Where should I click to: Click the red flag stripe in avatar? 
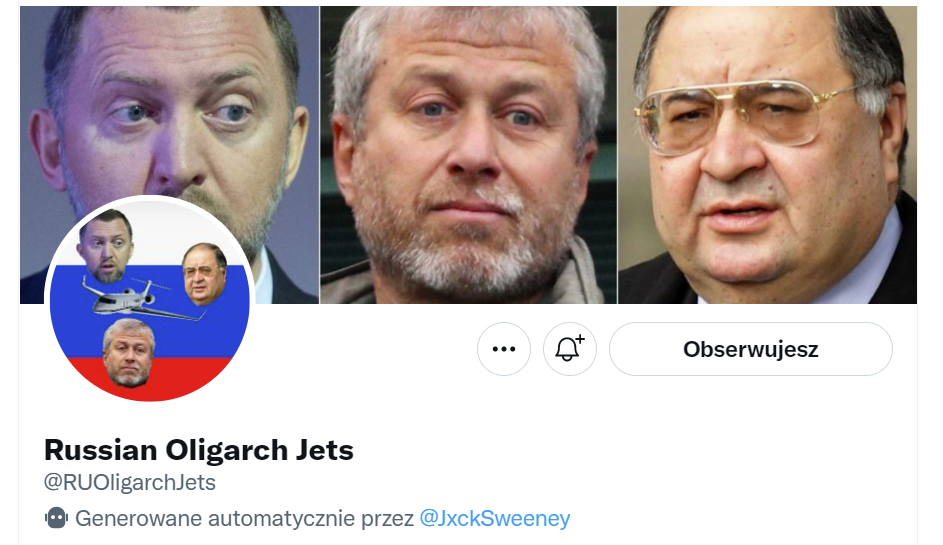click(192, 373)
